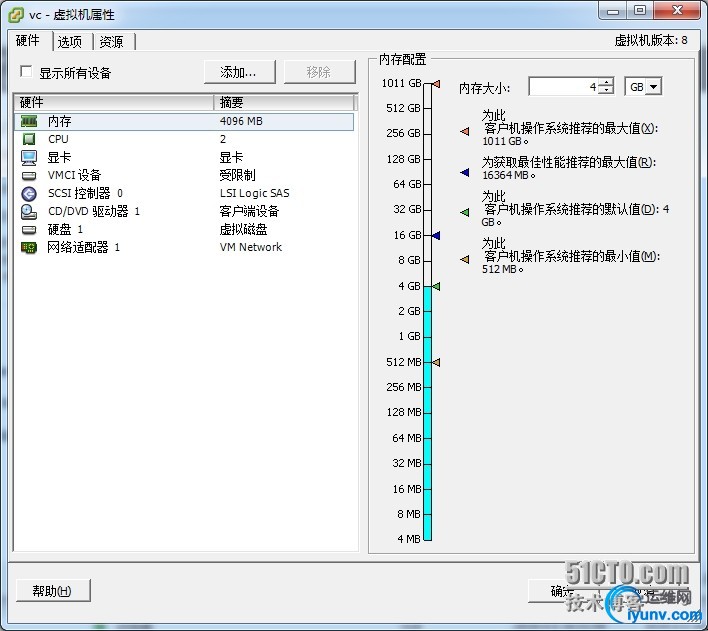Switch to the 资源 tab
708x631 pixels.
[x=112, y=42]
